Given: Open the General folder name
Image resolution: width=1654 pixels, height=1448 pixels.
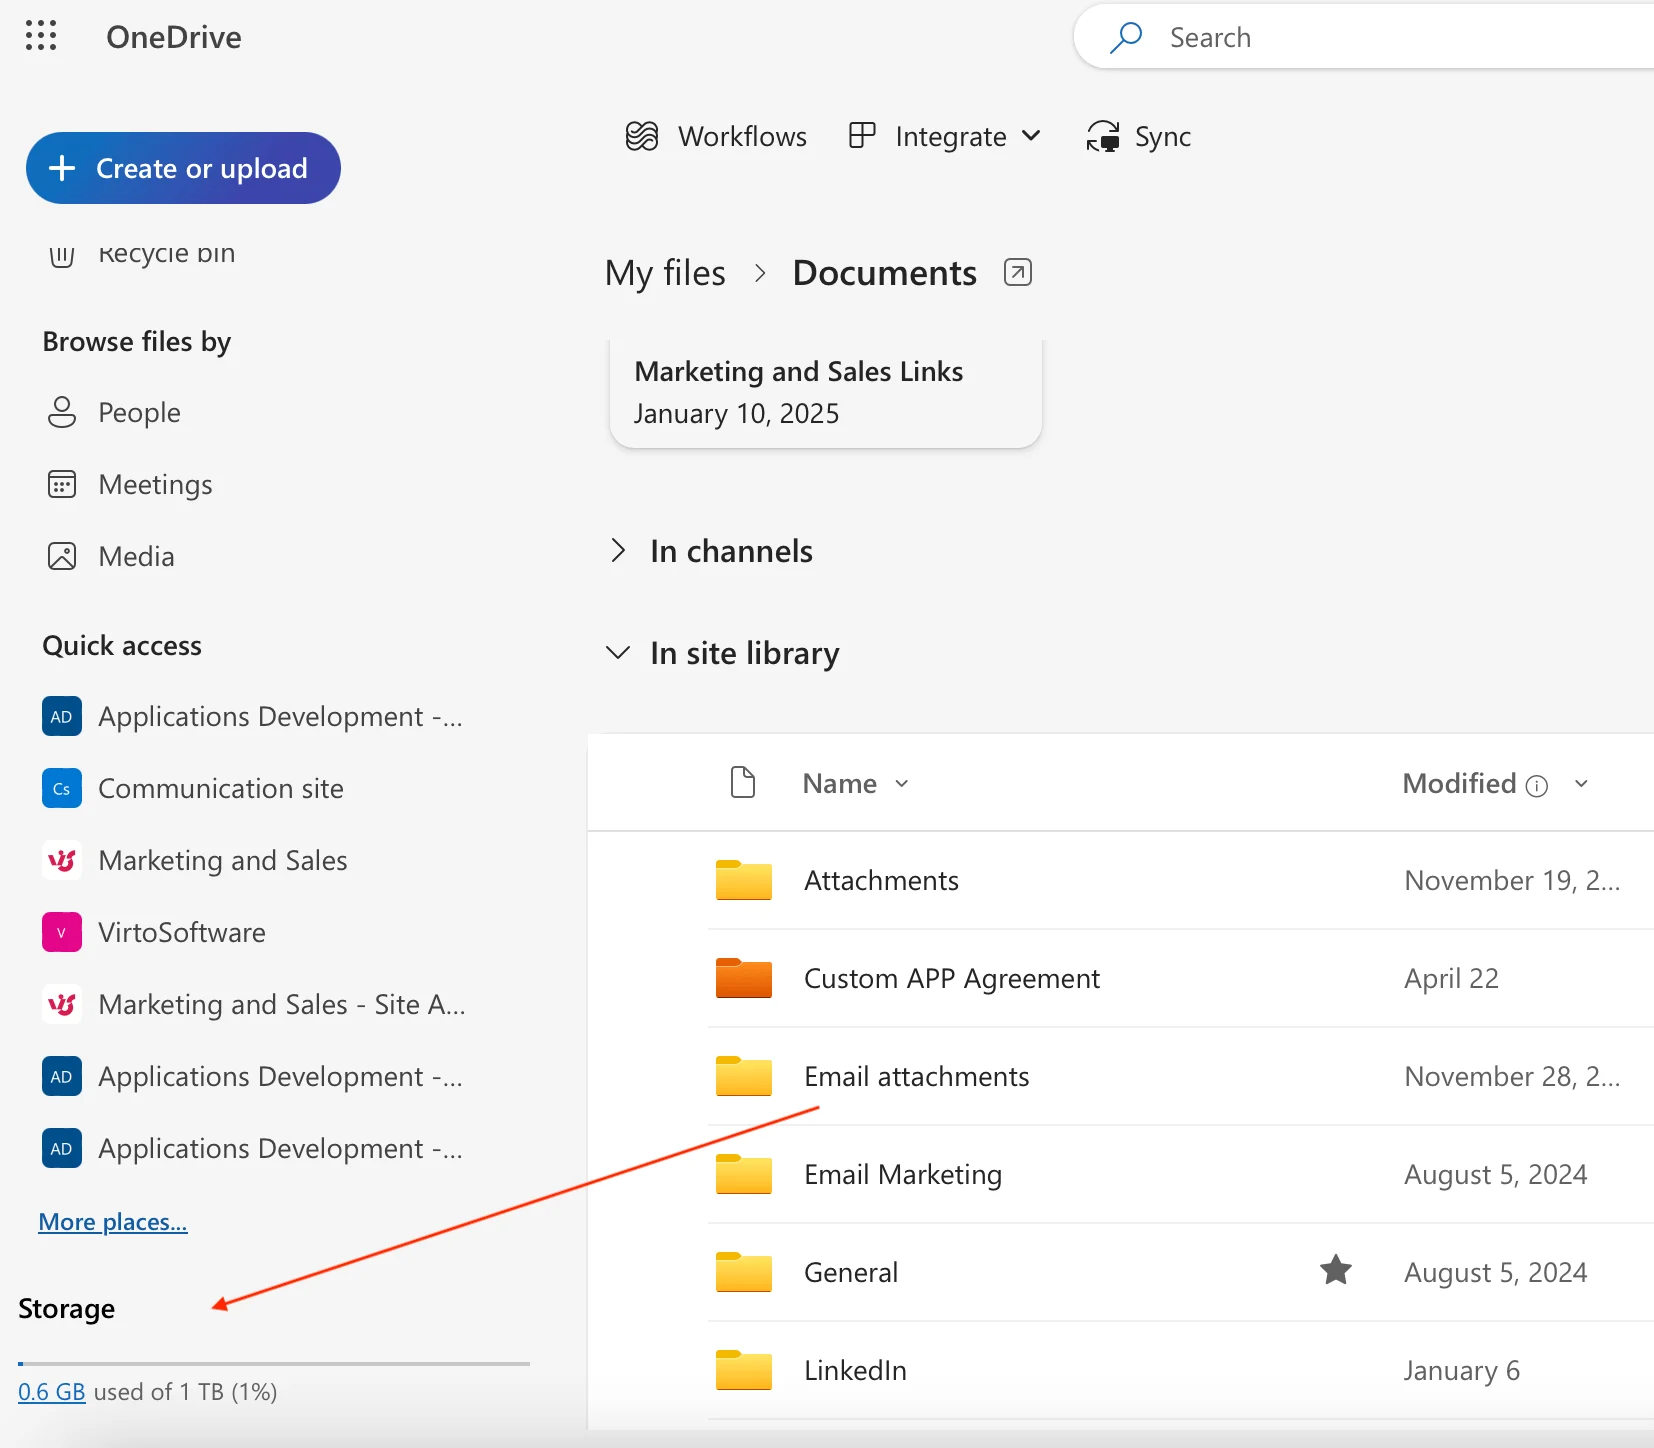Looking at the screenshot, I should pos(851,1272).
